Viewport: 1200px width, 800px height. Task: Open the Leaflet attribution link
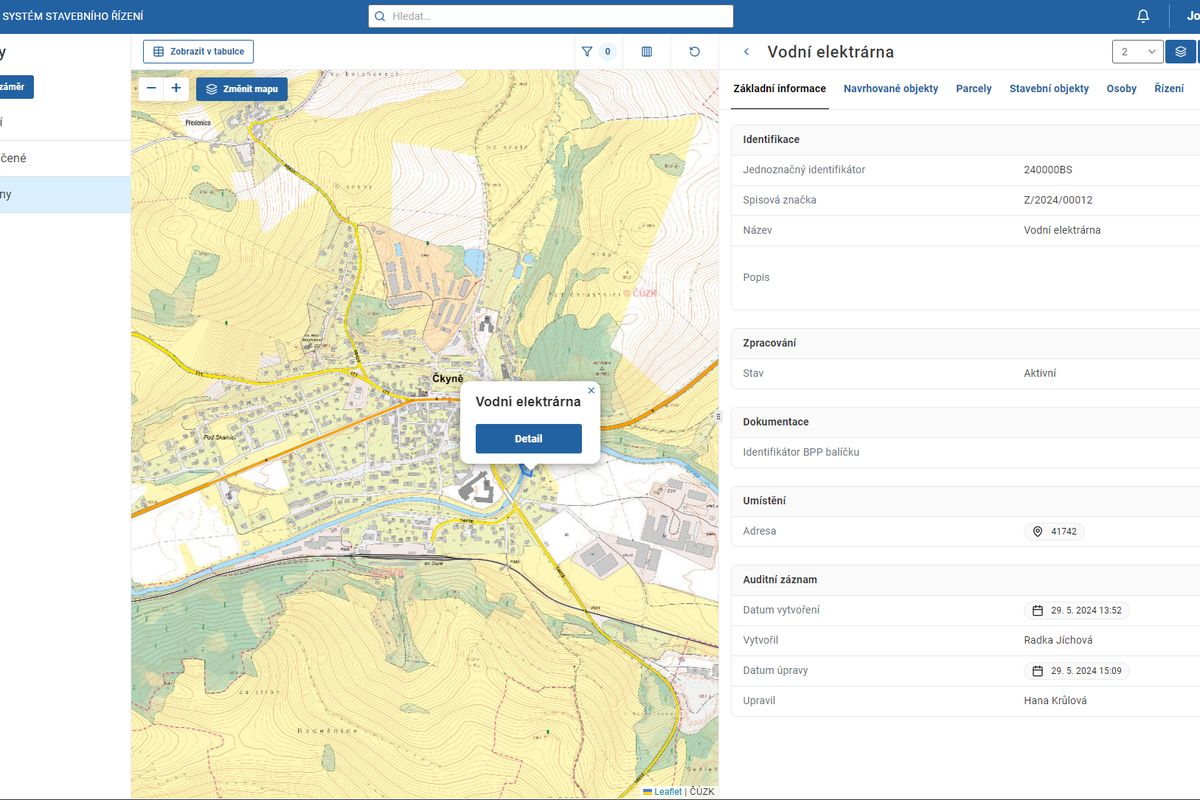click(x=667, y=792)
